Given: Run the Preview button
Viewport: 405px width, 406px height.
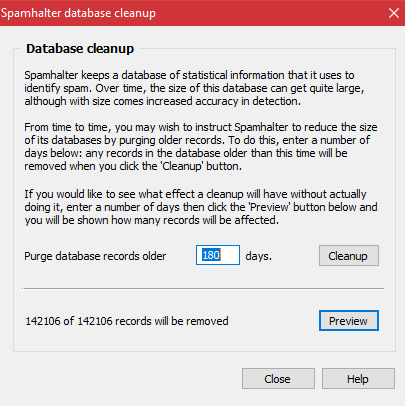Looking at the screenshot, I should (349, 321).
